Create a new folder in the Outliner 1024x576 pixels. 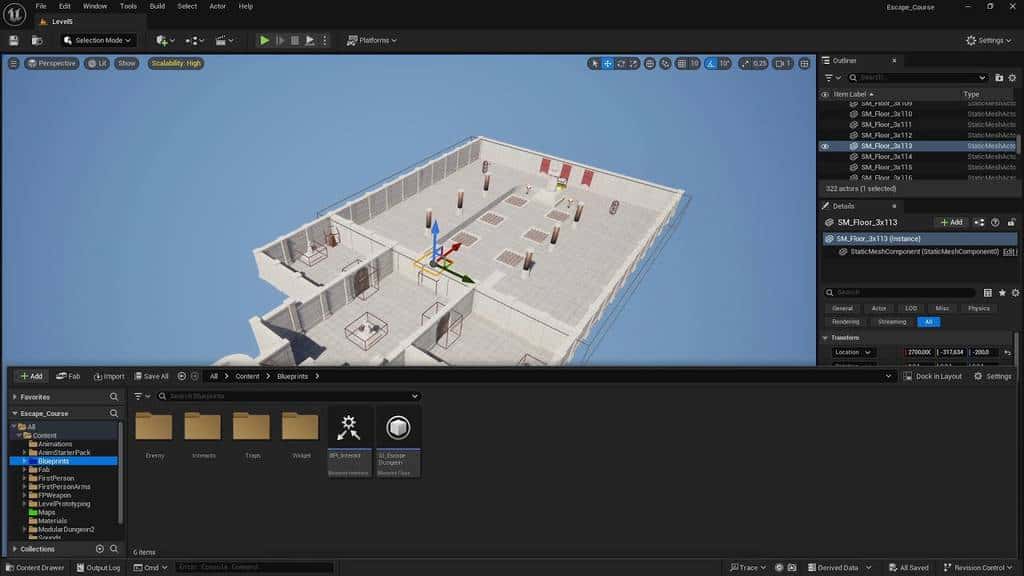pyautogui.click(x=999, y=78)
